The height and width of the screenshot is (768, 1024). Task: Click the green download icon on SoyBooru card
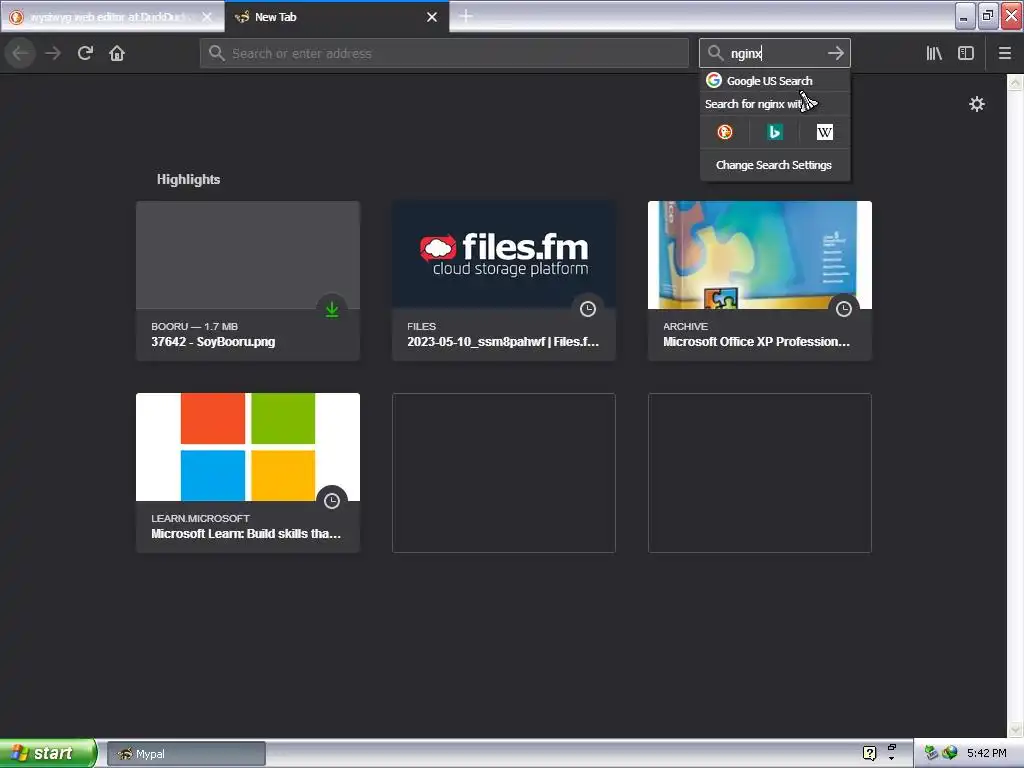332,309
